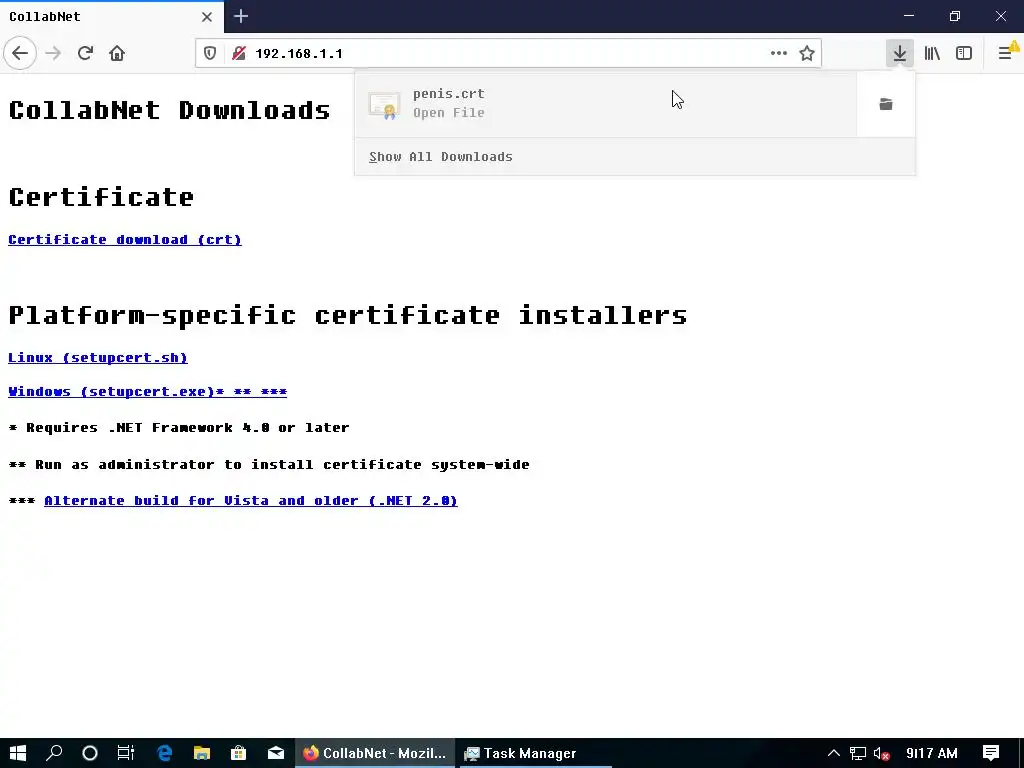Screen dimensions: 1024x768
Task: Open Windows taskbar search
Action: pyautogui.click(x=54, y=753)
